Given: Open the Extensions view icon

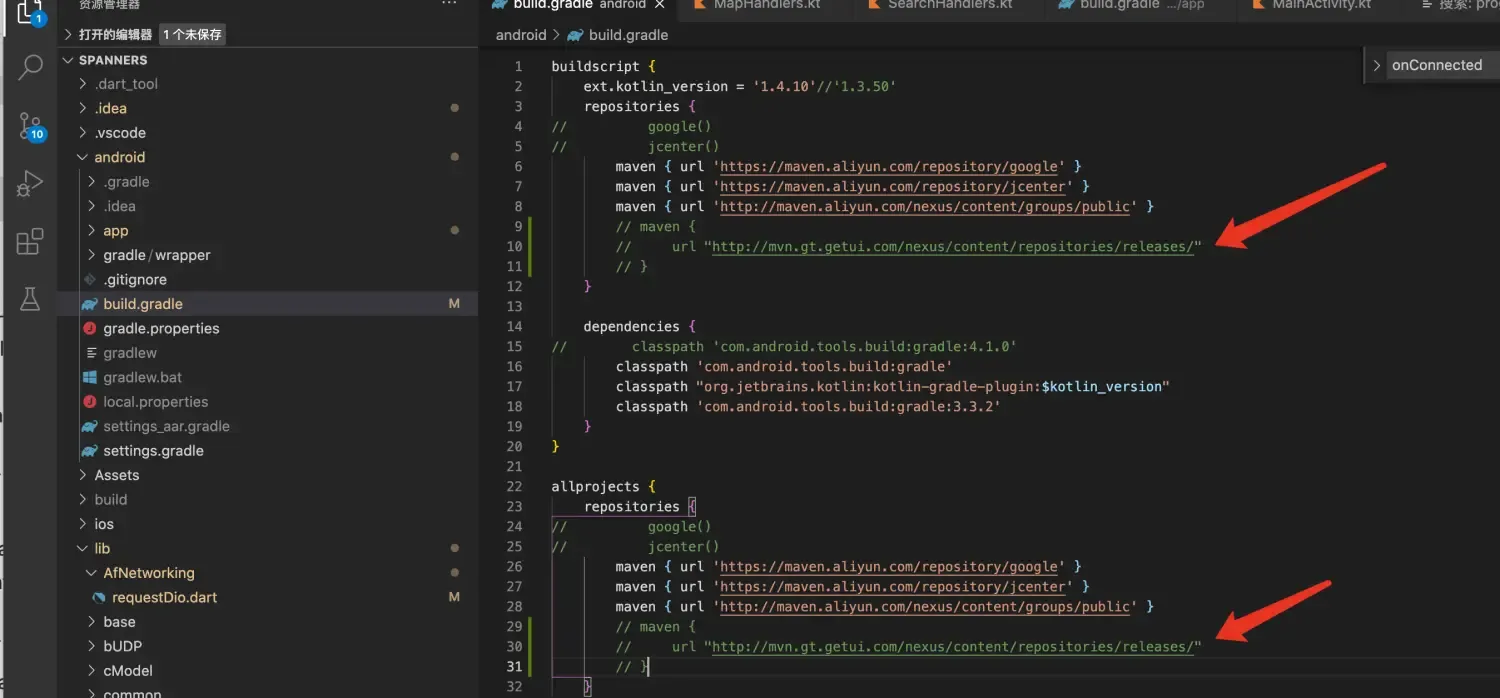Looking at the screenshot, I should pyautogui.click(x=30, y=241).
